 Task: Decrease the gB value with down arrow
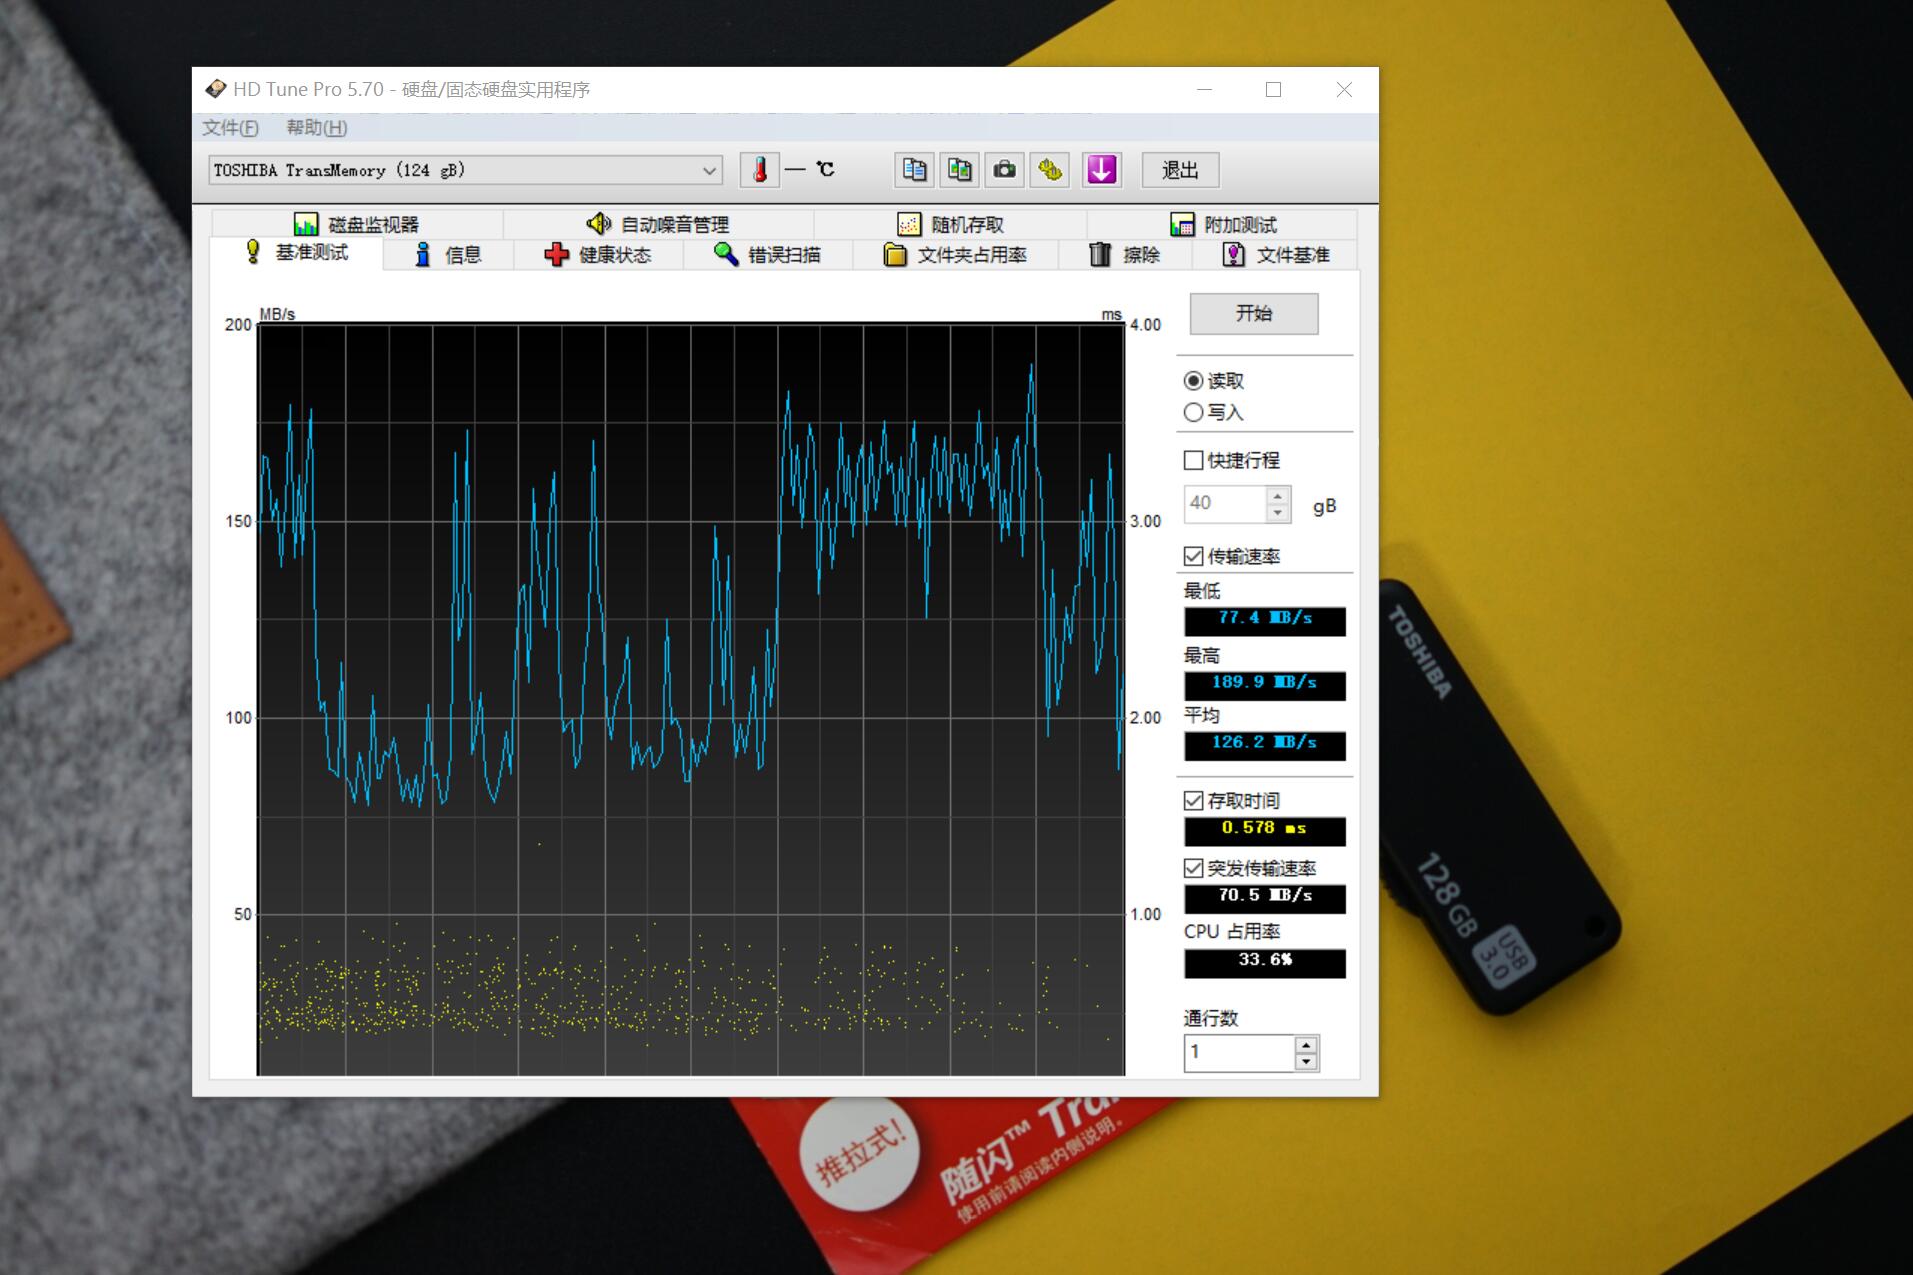point(1277,513)
